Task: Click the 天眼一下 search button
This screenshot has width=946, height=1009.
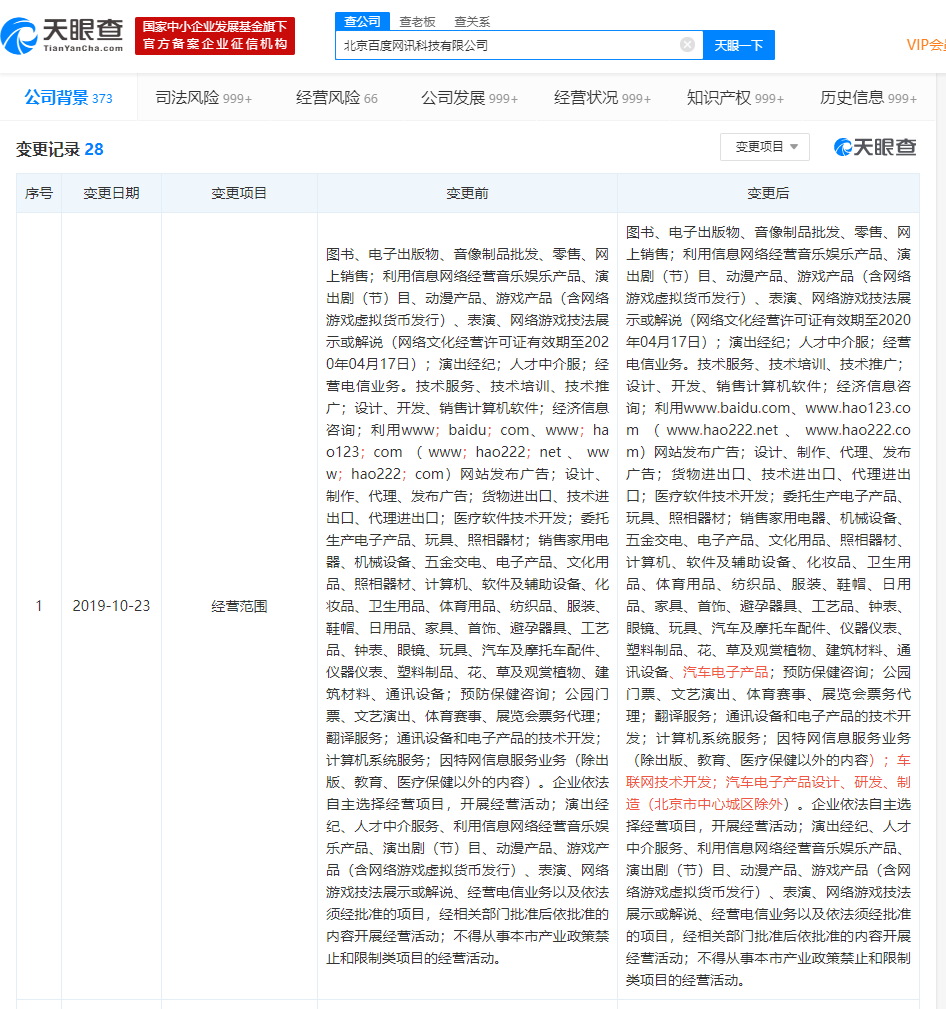Action: point(738,45)
